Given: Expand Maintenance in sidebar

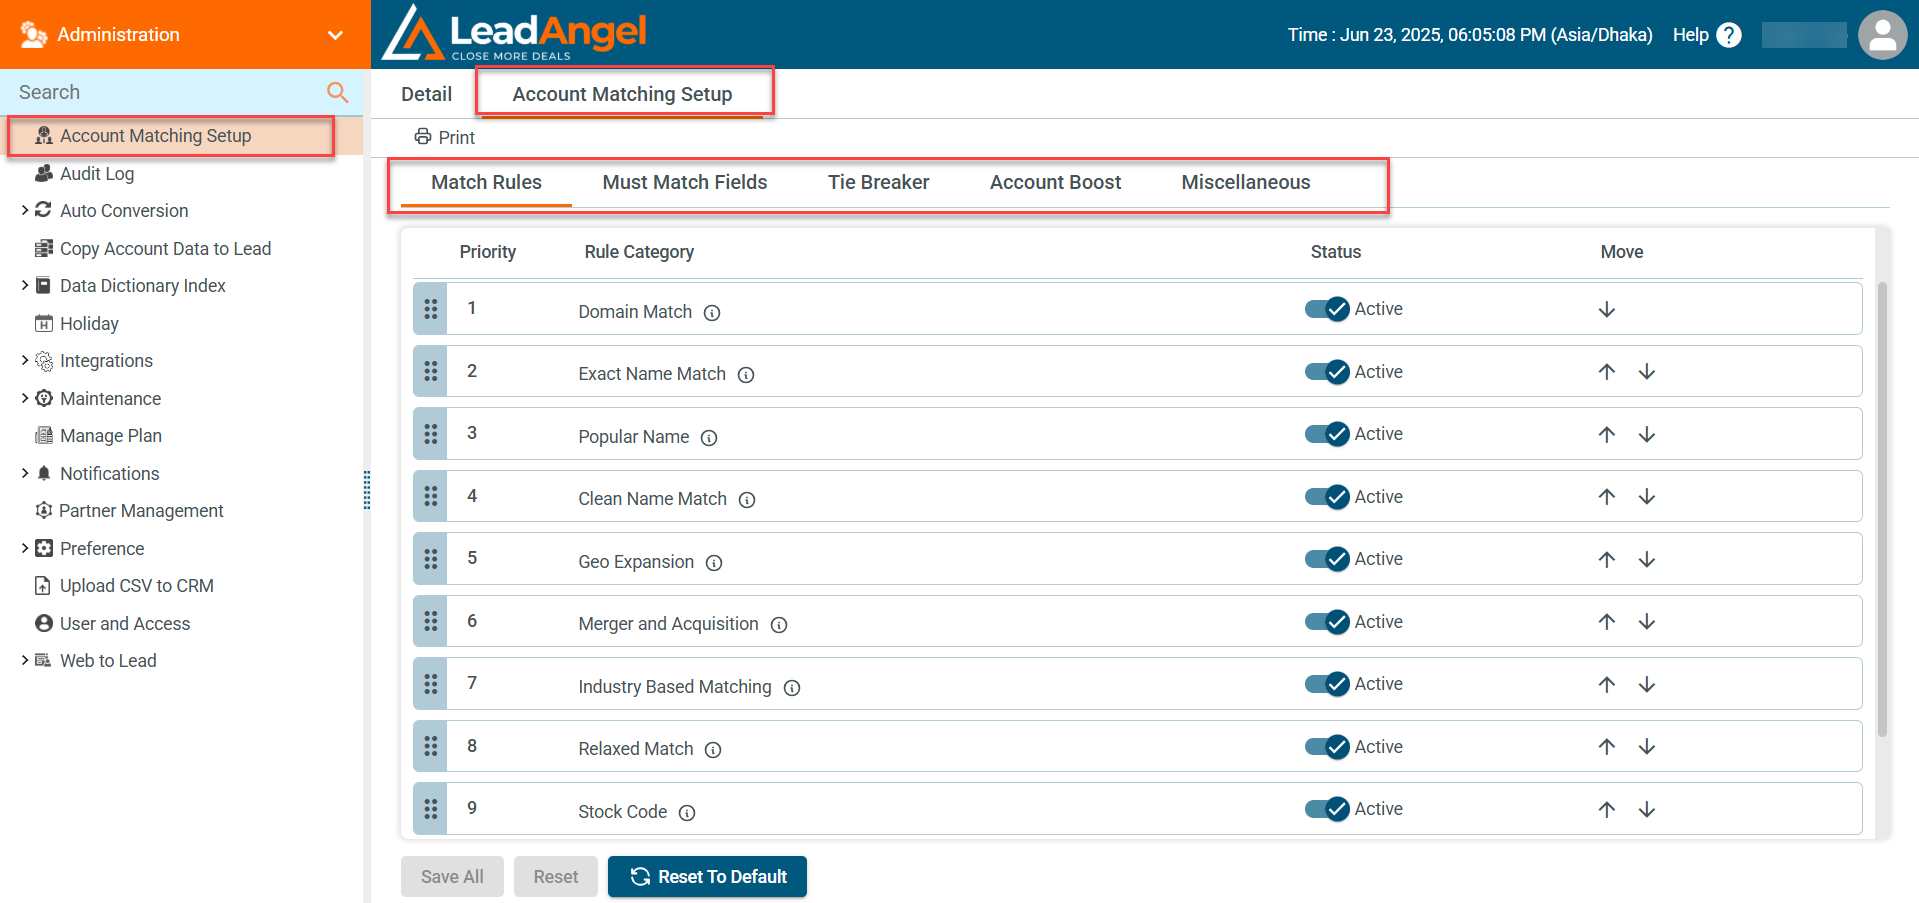Looking at the screenshot, I should 25,398.
